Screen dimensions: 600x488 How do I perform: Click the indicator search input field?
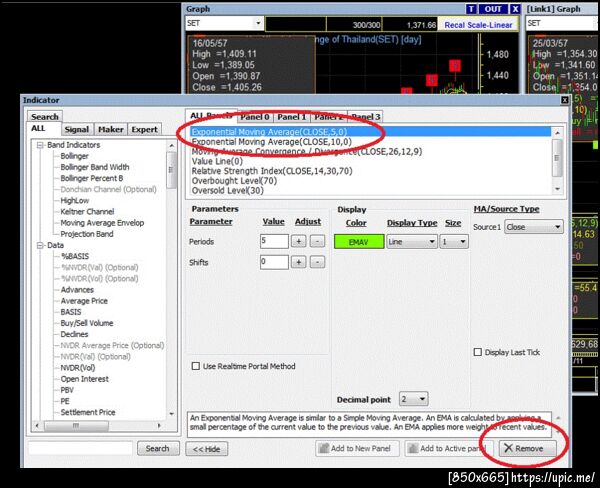[x=80, y=448]
